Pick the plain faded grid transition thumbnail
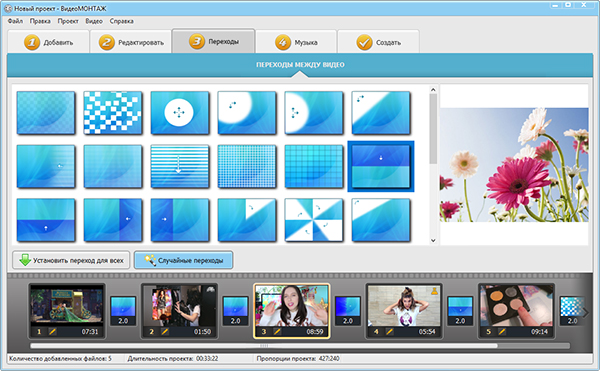The height and width of the screenshot is (371, 600). 112,166
